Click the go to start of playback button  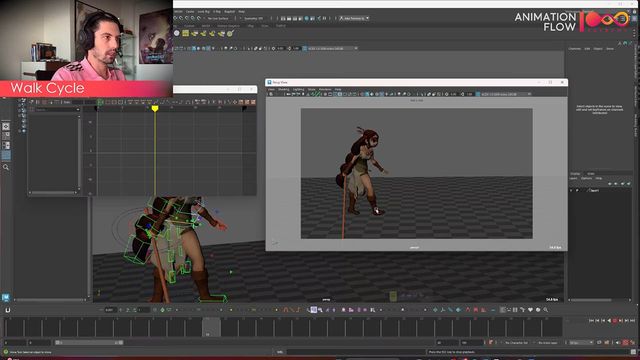tap(591, 321)
